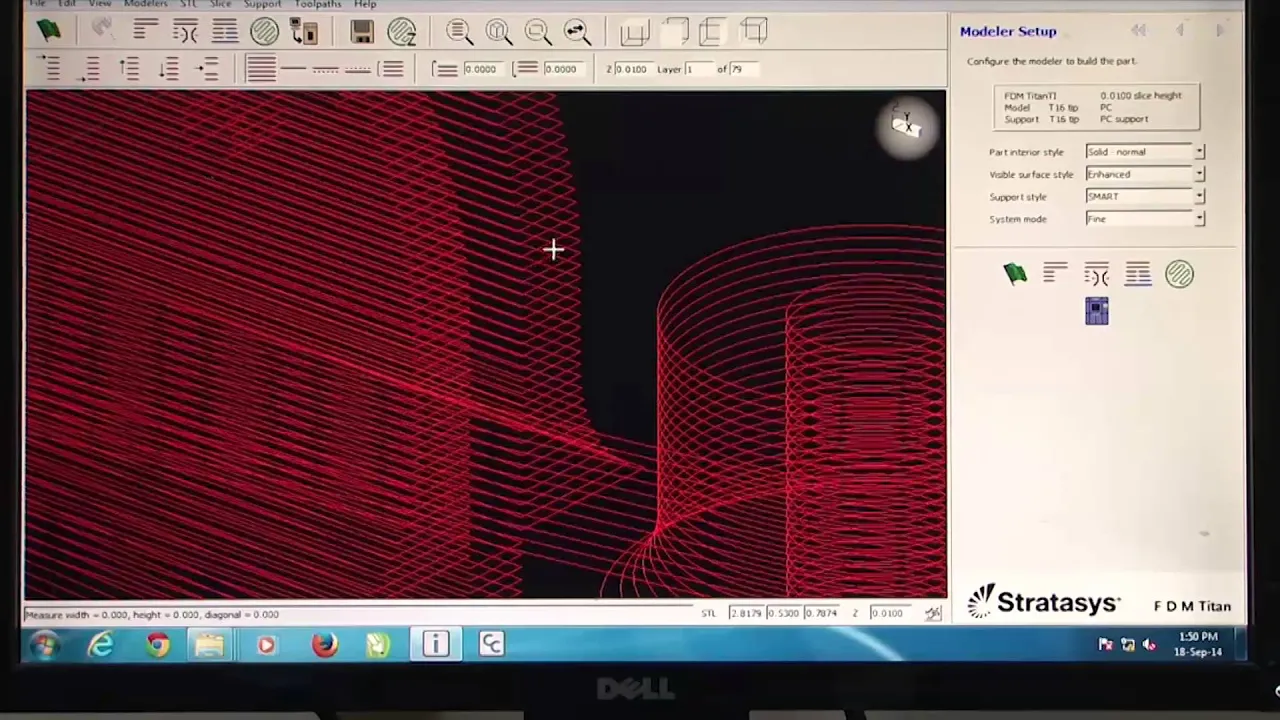This screenshot has height=720, width=1280.
Task: Select the second cube view icon
Action: pos(675,32)
